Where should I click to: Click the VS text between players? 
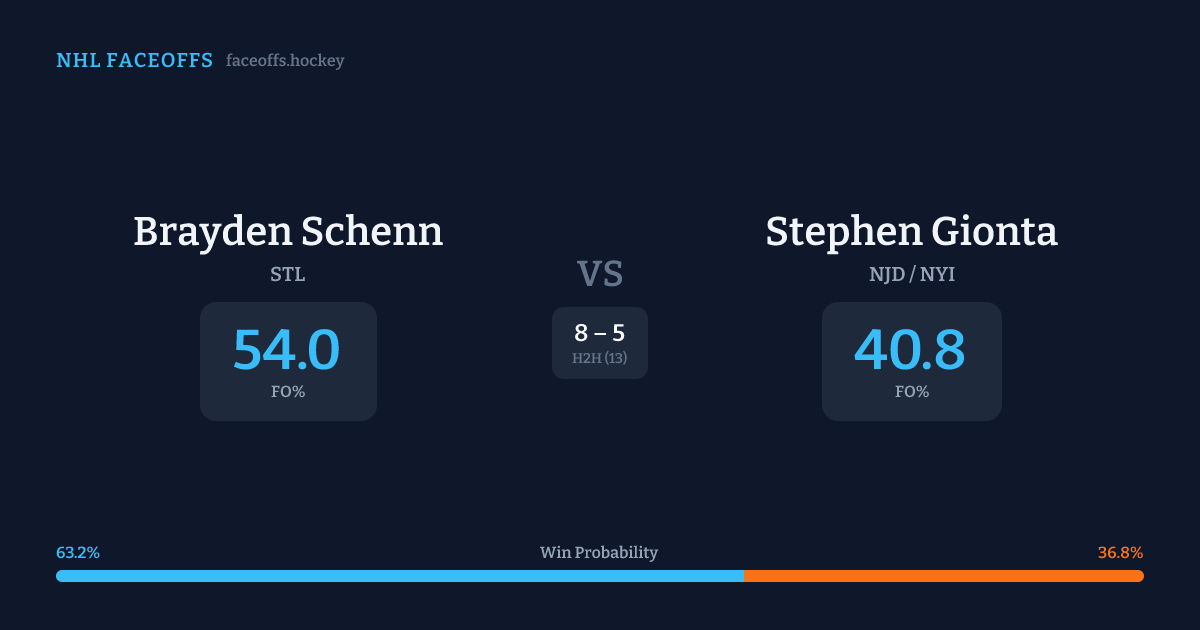(x=600, y=273)
